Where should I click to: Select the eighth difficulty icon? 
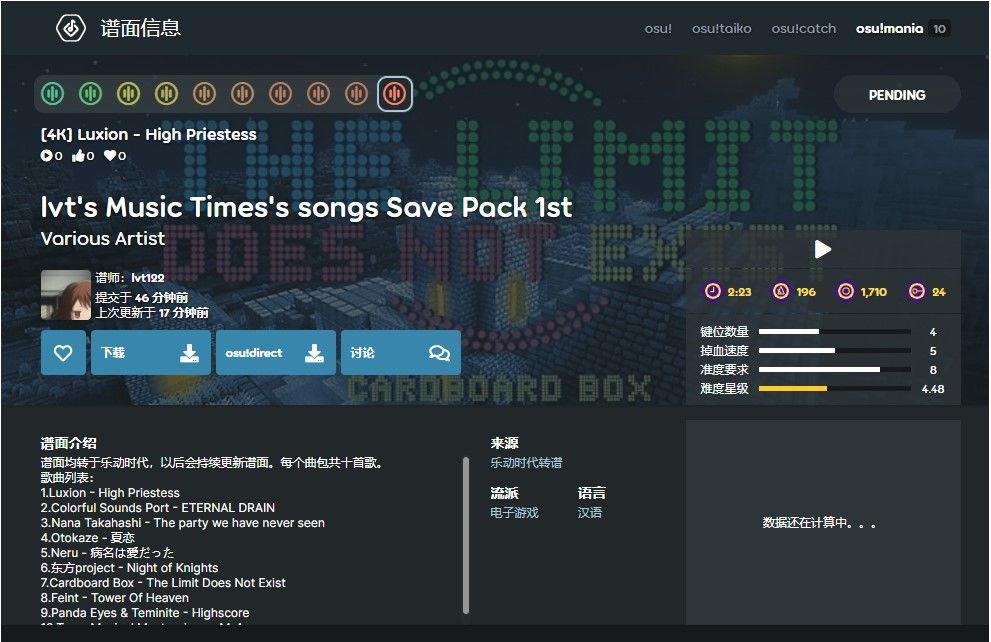pos(319,94)
